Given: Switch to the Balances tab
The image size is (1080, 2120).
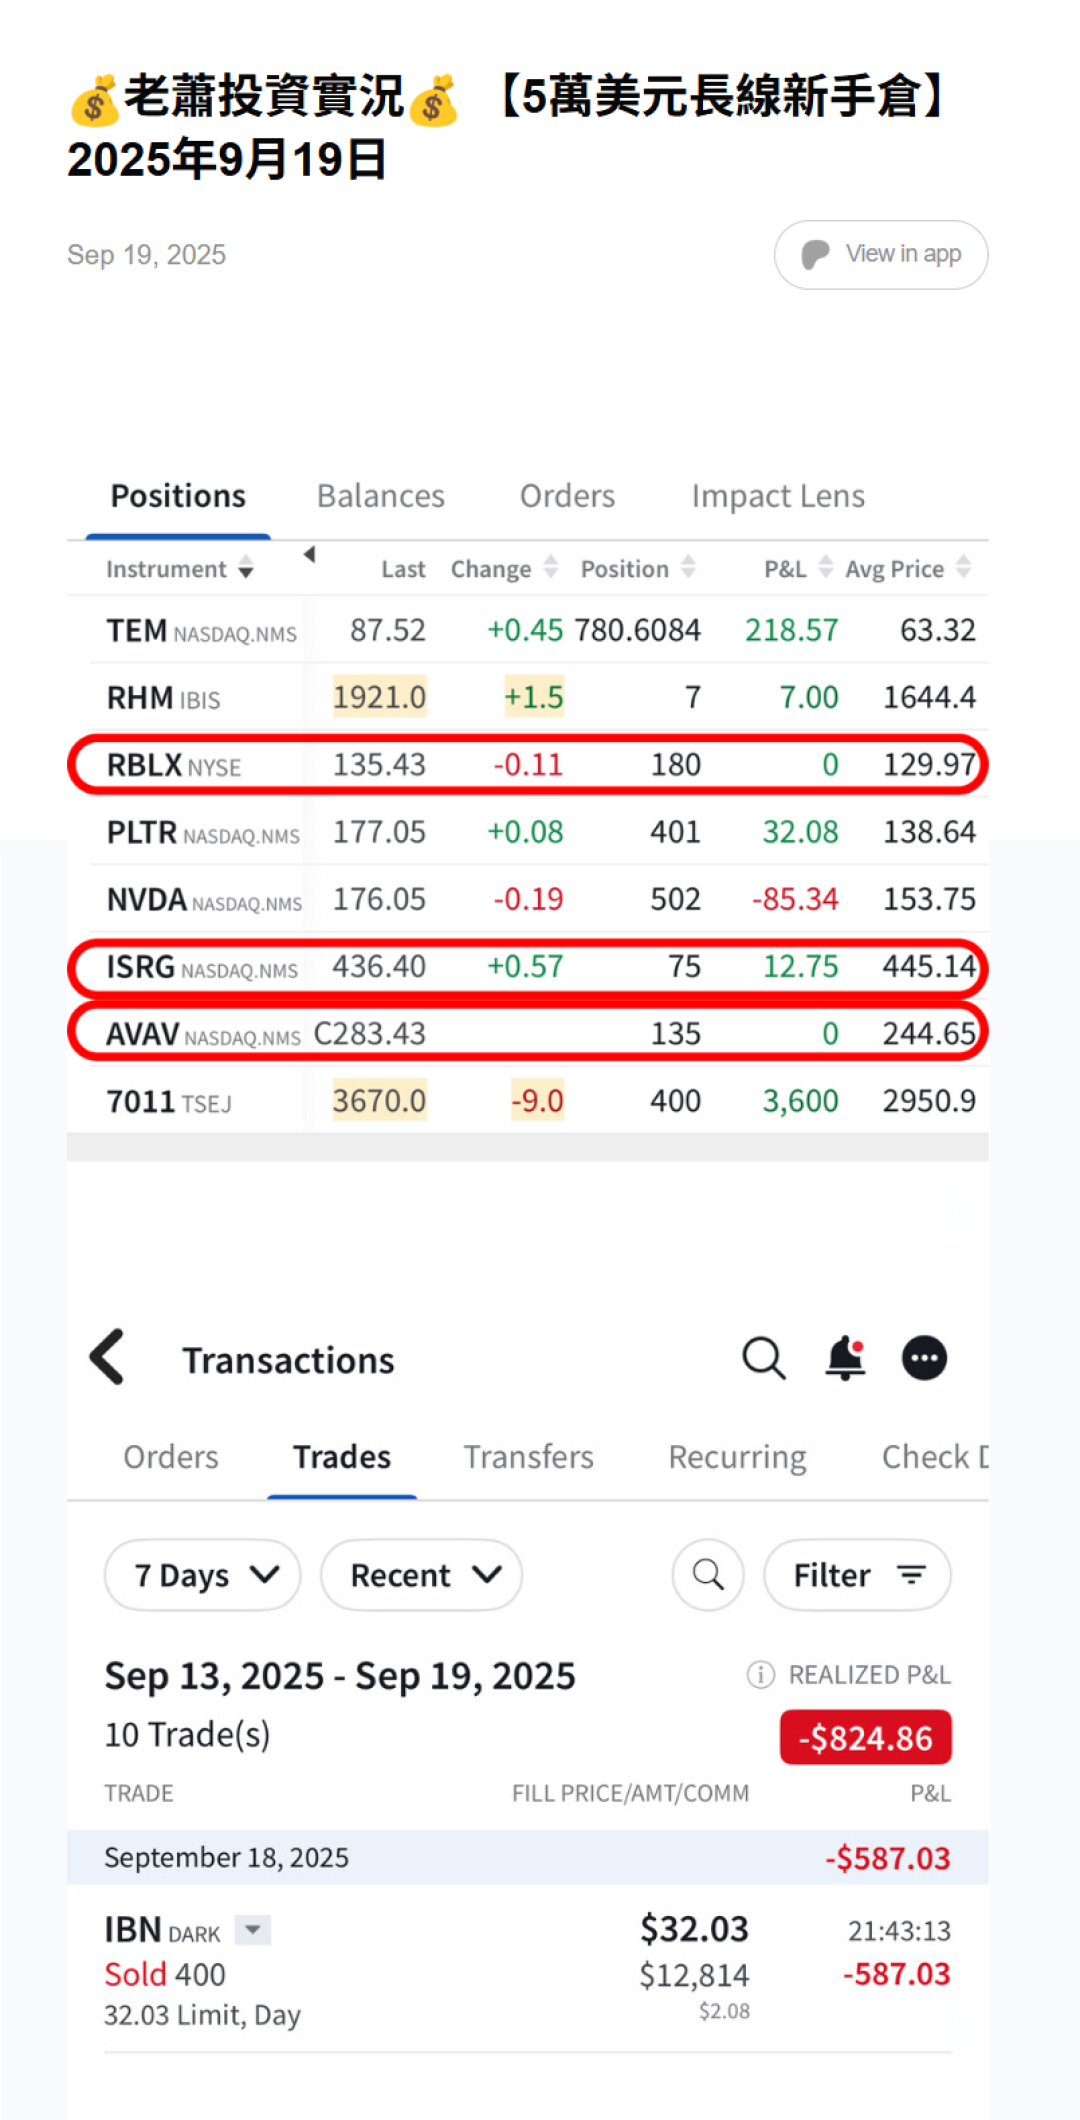Looking at the screenshot, I should [380, 496].
